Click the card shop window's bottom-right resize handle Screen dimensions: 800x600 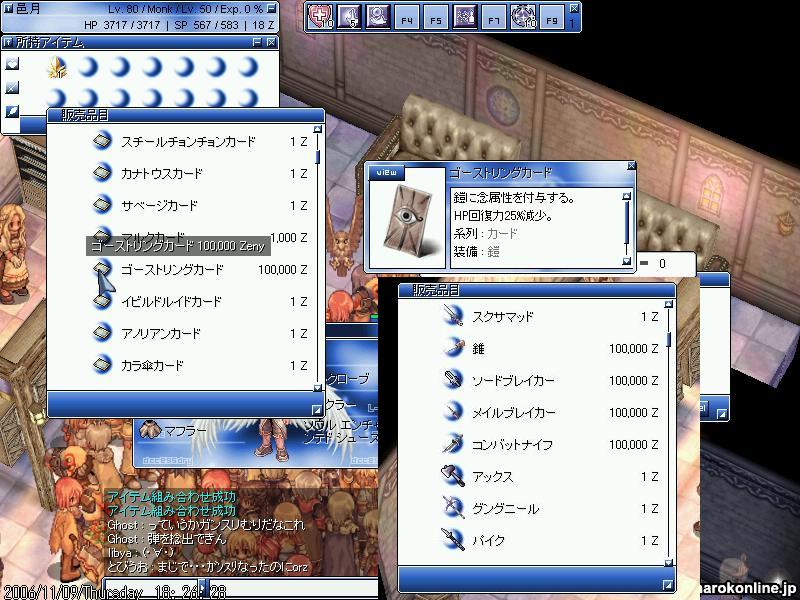point(316,410)
